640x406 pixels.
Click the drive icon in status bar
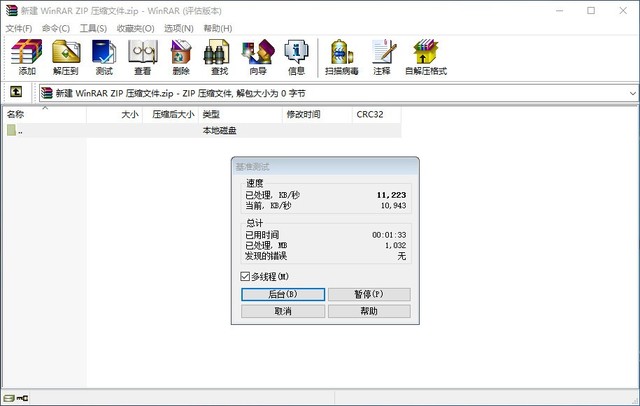[9, 398]
